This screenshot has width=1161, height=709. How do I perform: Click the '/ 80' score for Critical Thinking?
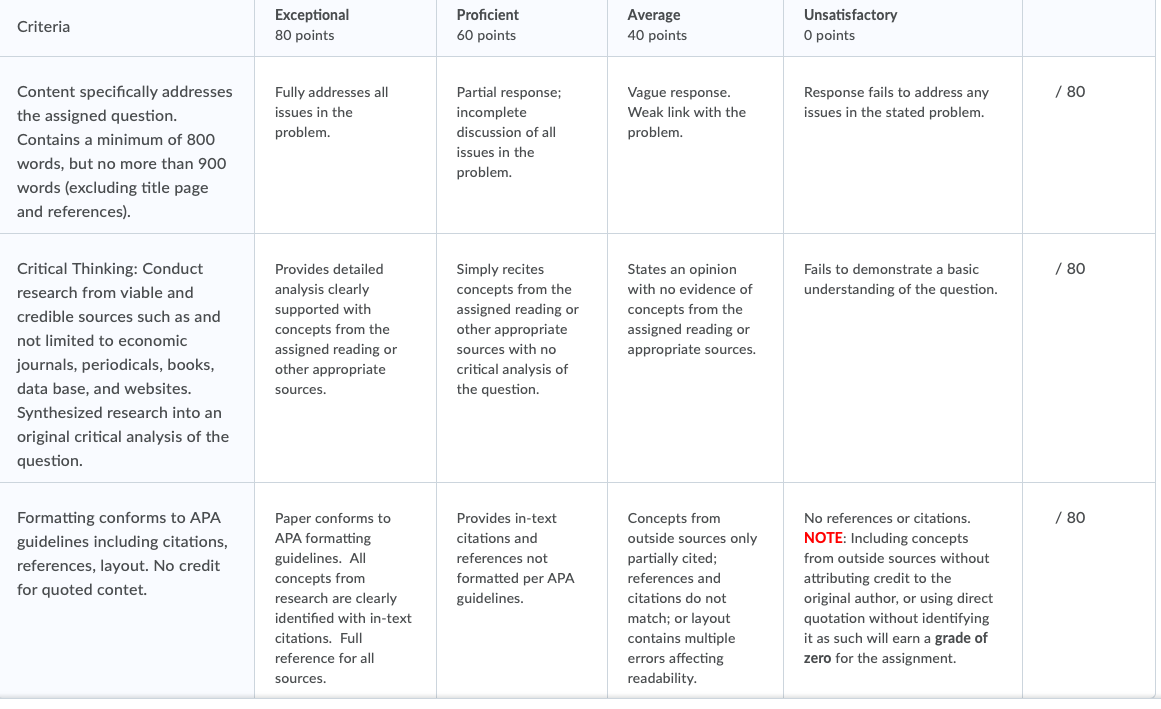[x=1070, y=269]
